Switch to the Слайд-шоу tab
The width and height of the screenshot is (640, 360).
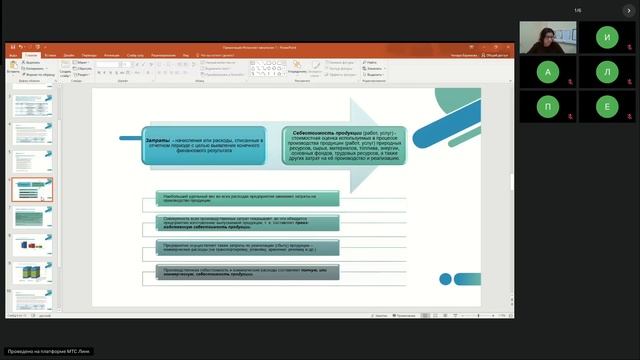(135, 55)
